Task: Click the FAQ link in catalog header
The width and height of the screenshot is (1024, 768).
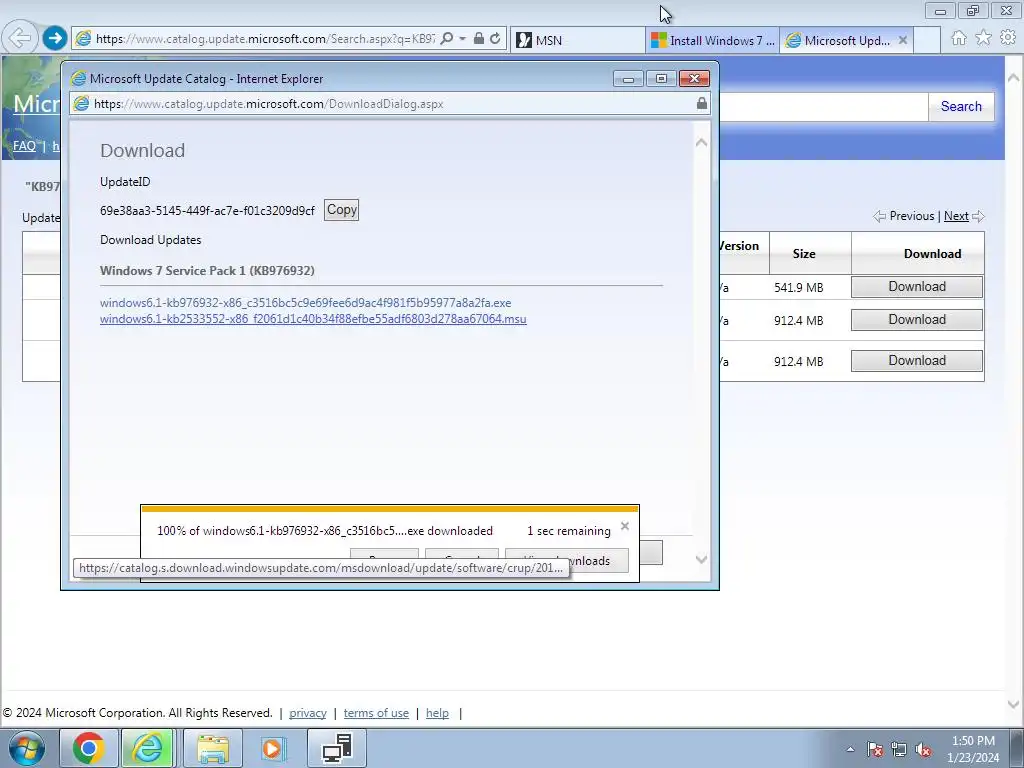Action: tap(24, 146)
